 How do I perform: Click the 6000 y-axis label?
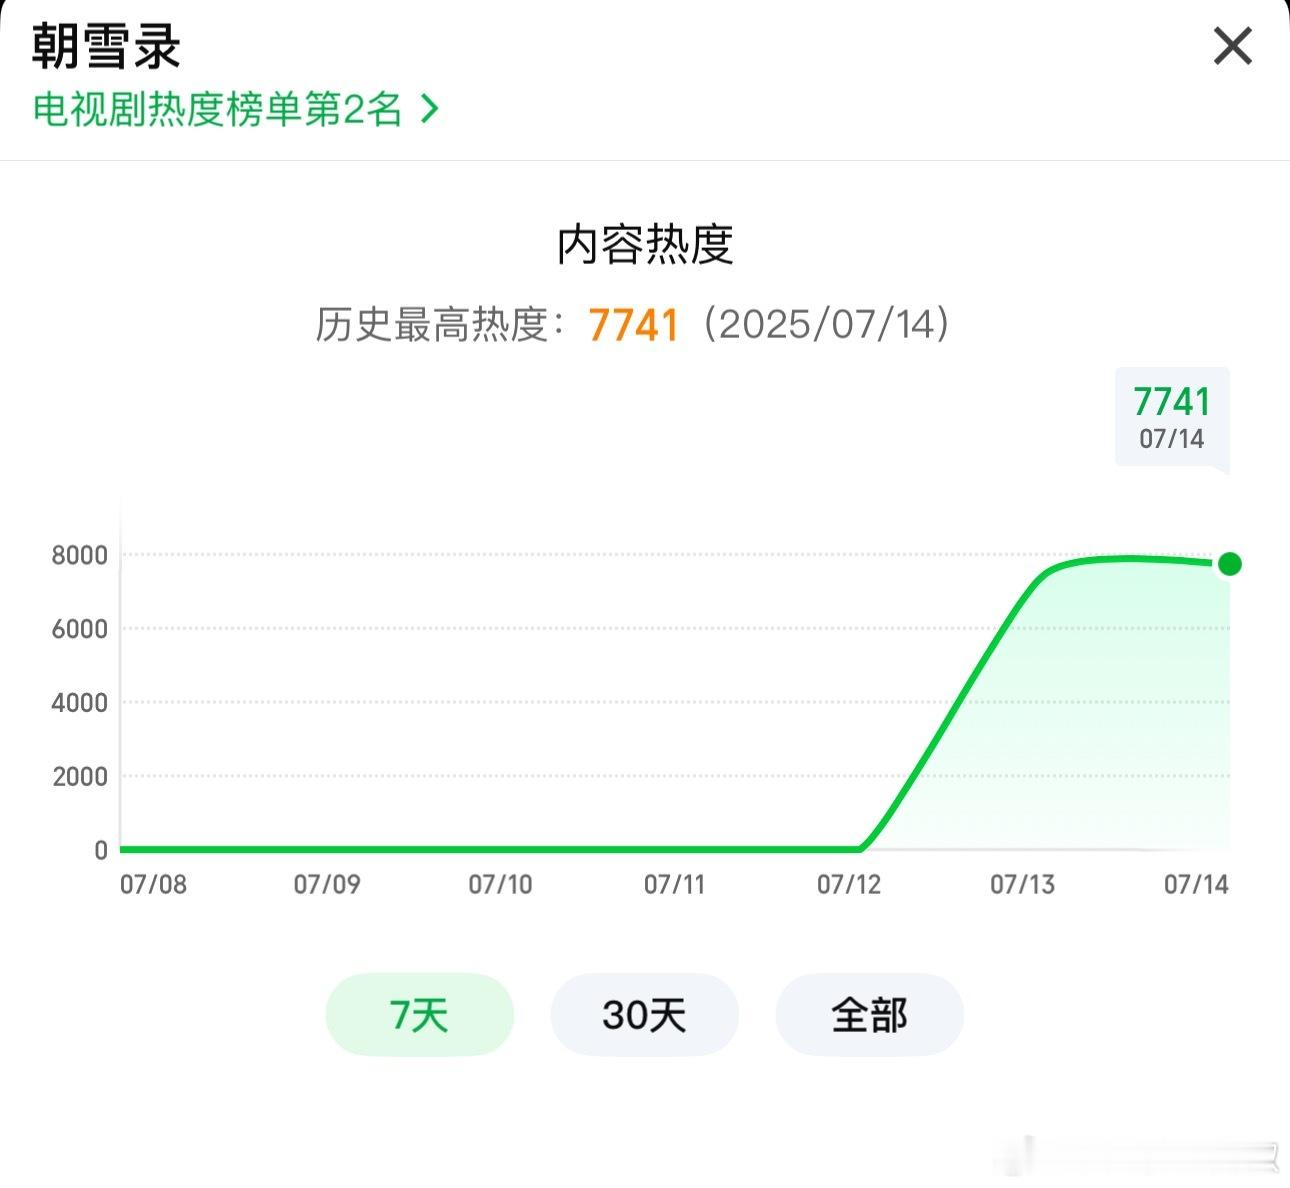(x=79, y=629)
